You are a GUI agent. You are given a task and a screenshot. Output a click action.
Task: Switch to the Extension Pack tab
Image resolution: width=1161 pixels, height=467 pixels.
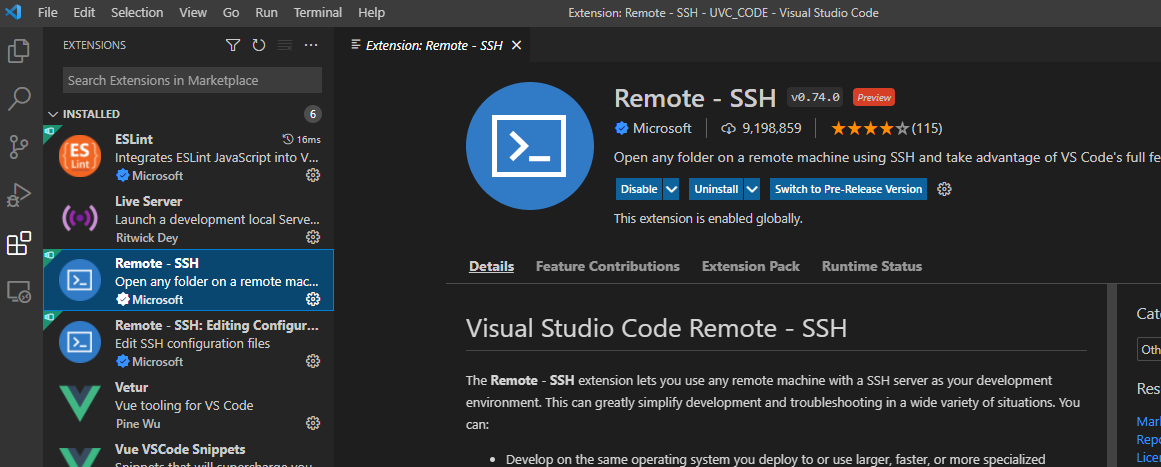pos(751,266)
